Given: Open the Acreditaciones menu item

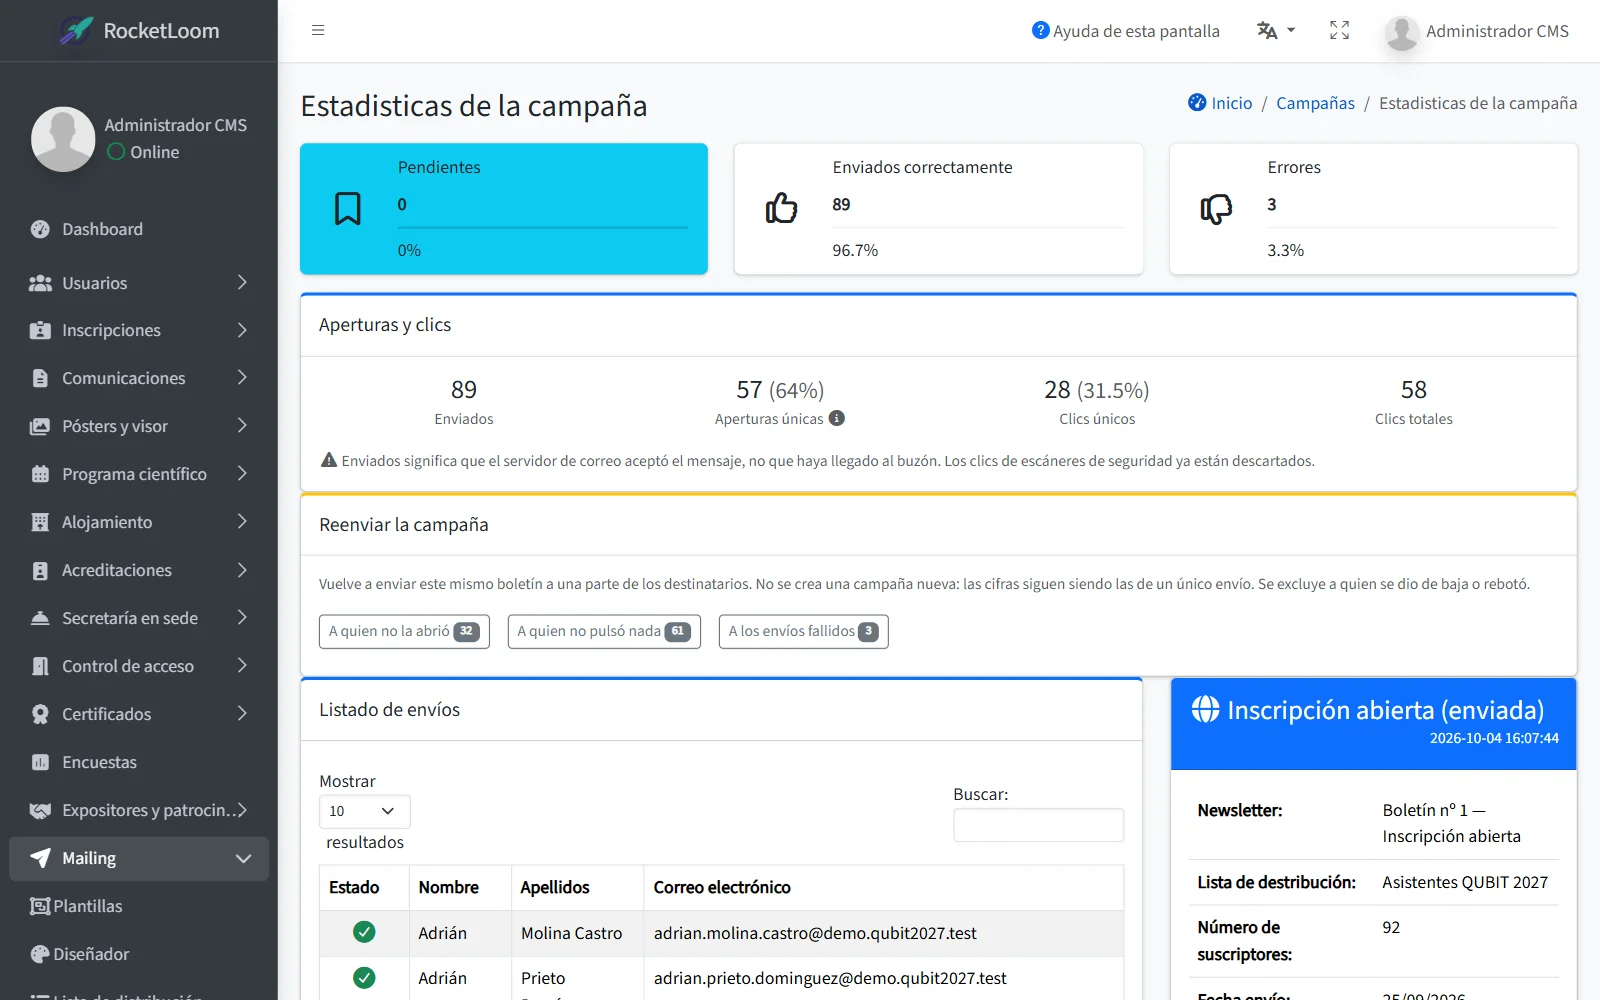Looking at the screenshot, I should coord(139,570).
